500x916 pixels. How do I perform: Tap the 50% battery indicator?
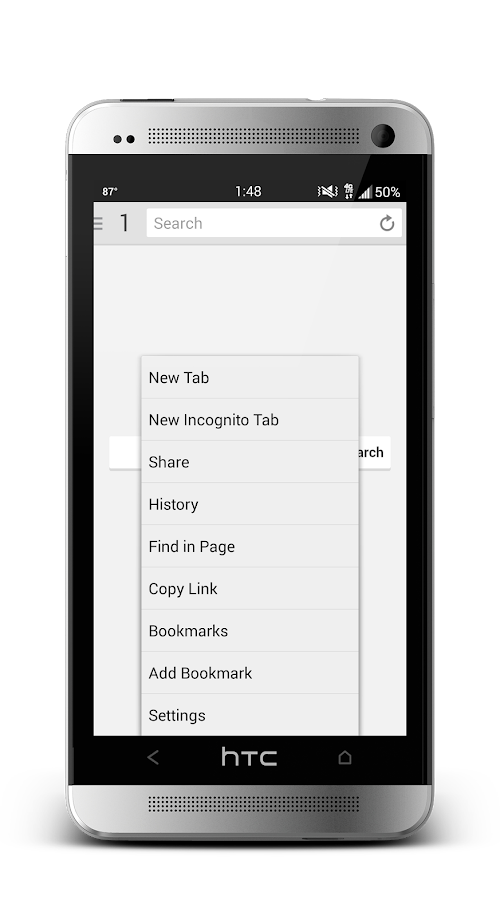pos(387,192)
